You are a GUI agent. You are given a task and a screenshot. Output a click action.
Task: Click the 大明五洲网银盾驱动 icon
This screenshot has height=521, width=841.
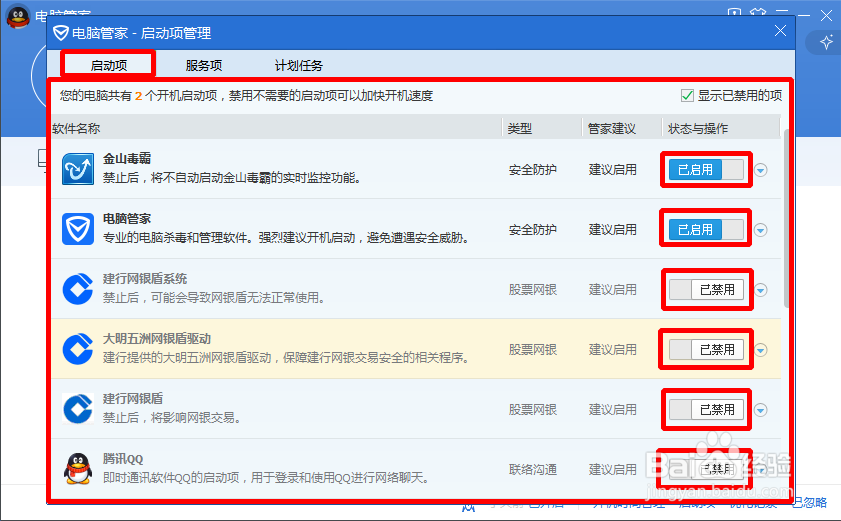78,349
